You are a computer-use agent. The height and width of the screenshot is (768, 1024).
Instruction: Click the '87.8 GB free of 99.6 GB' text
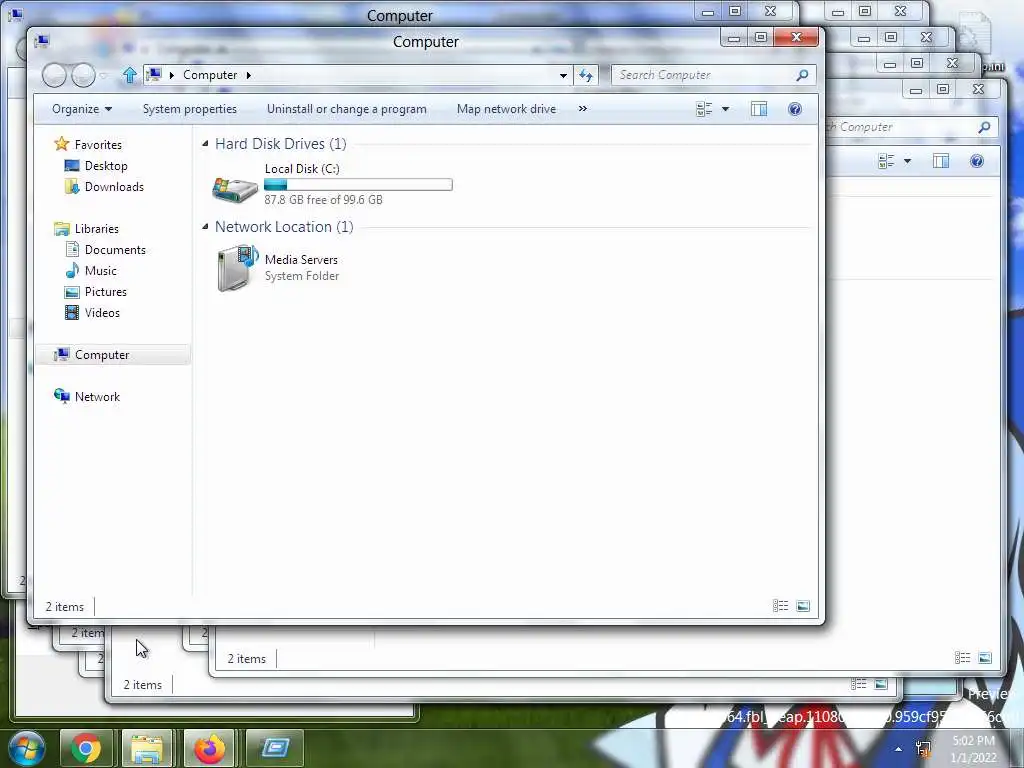pyautogui.click(x=324, y=200)
